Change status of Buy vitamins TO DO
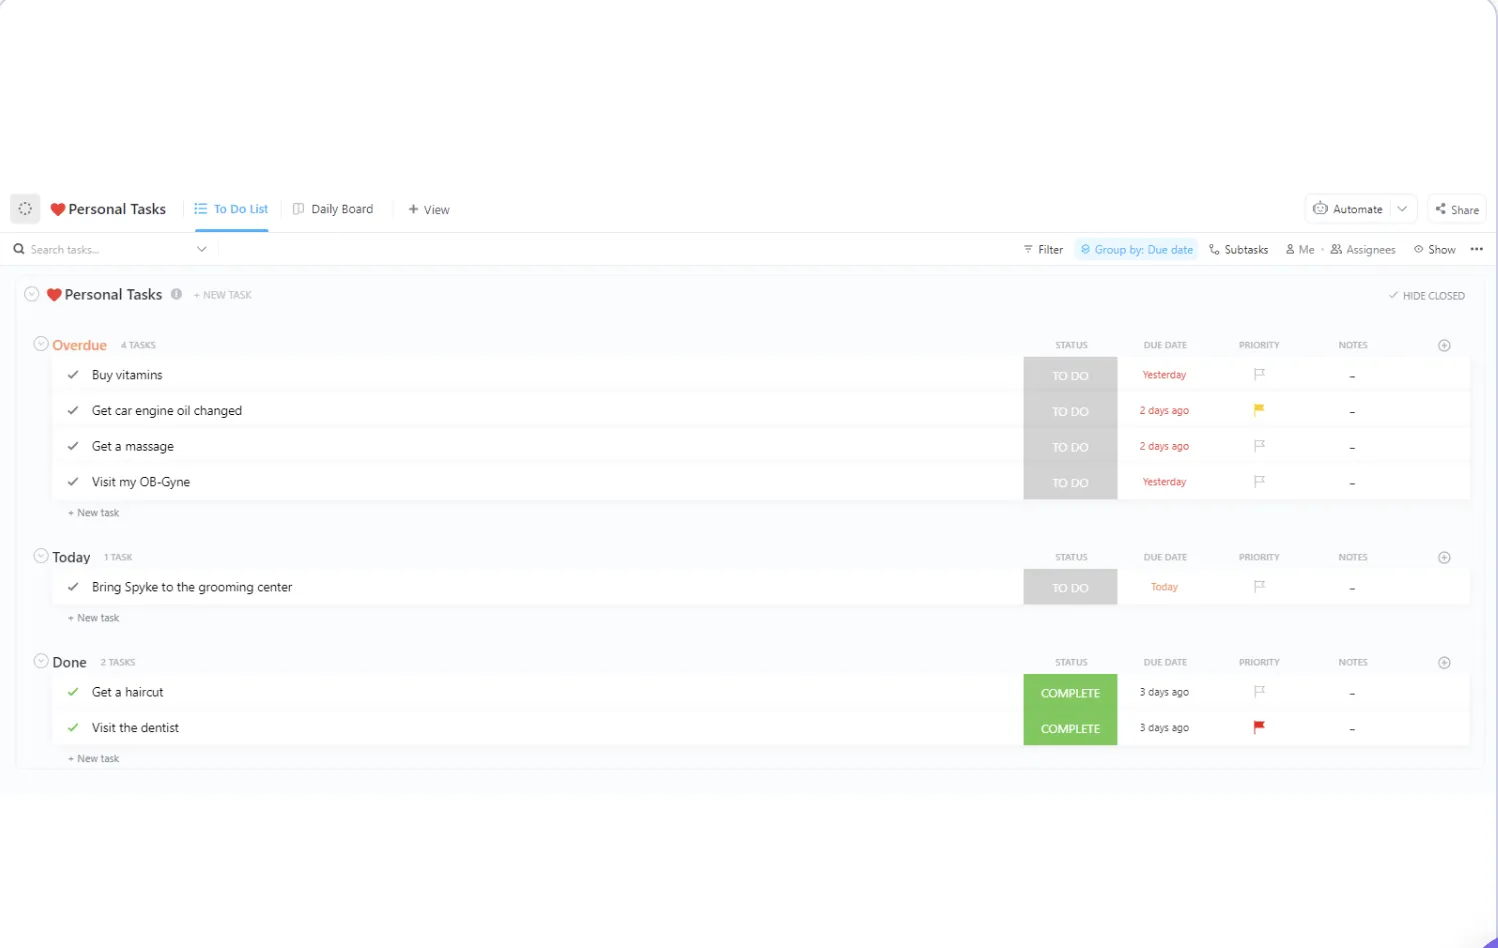Screen dimensions: 1498x948 [x=1070, y=375]
